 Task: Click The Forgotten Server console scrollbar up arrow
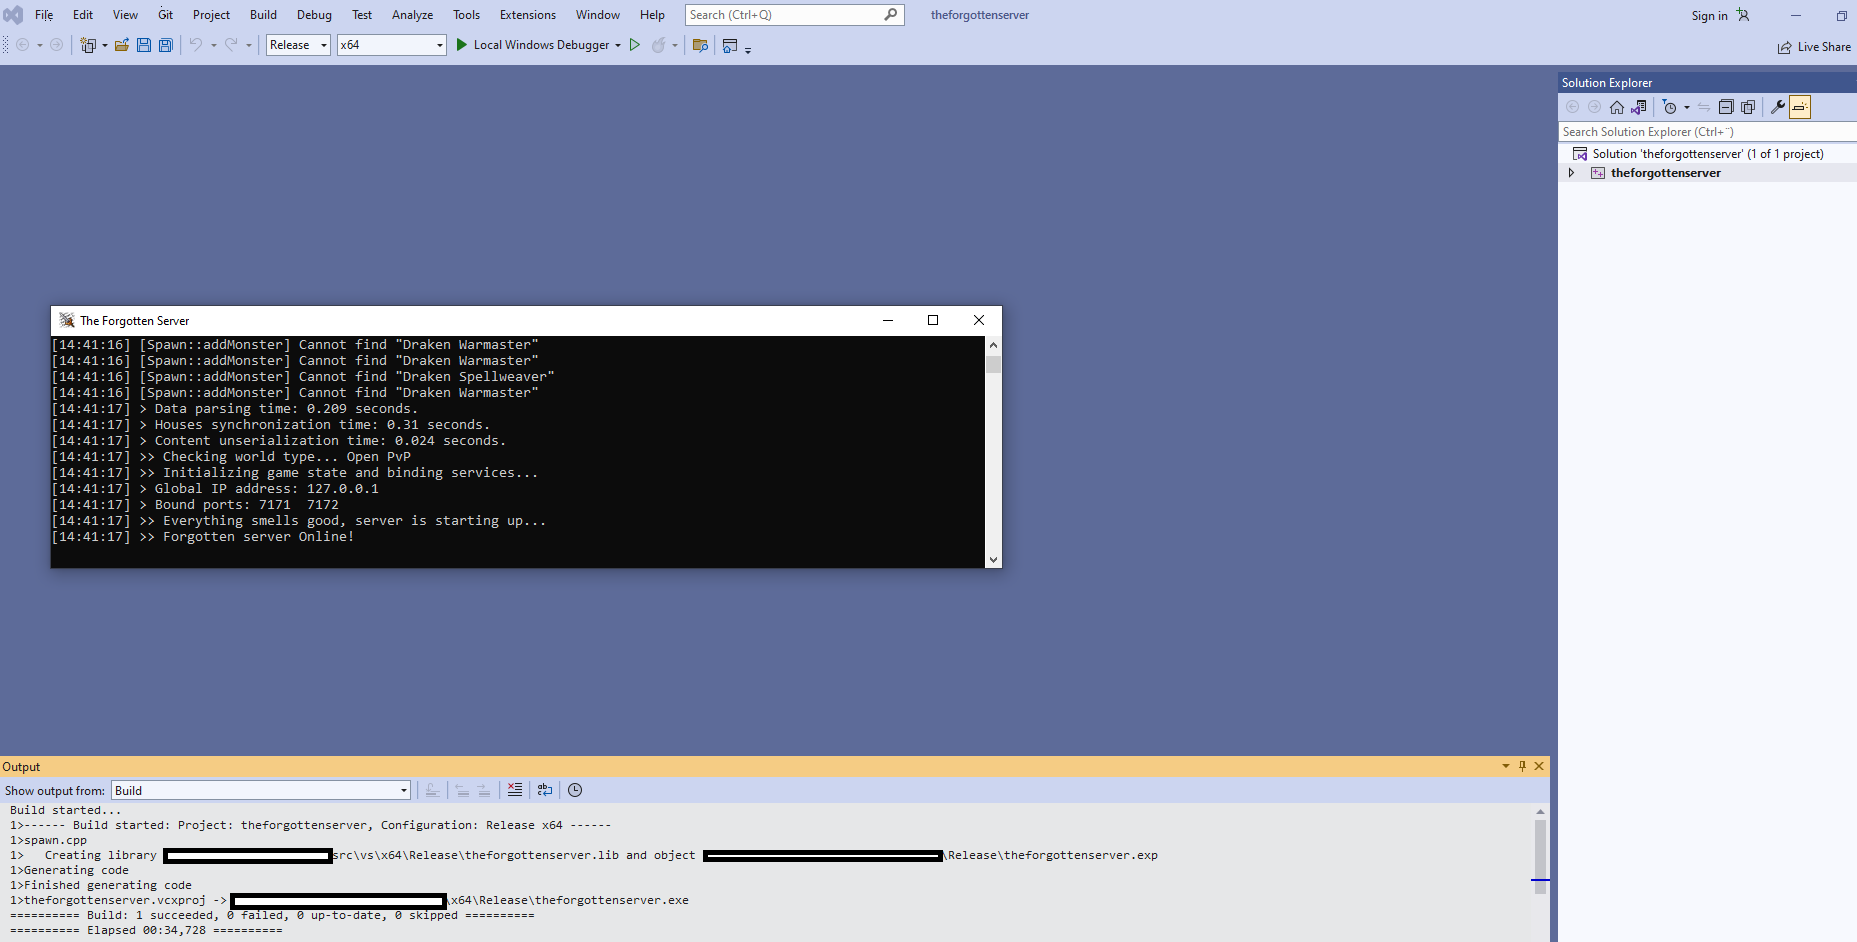click(993, 345)
